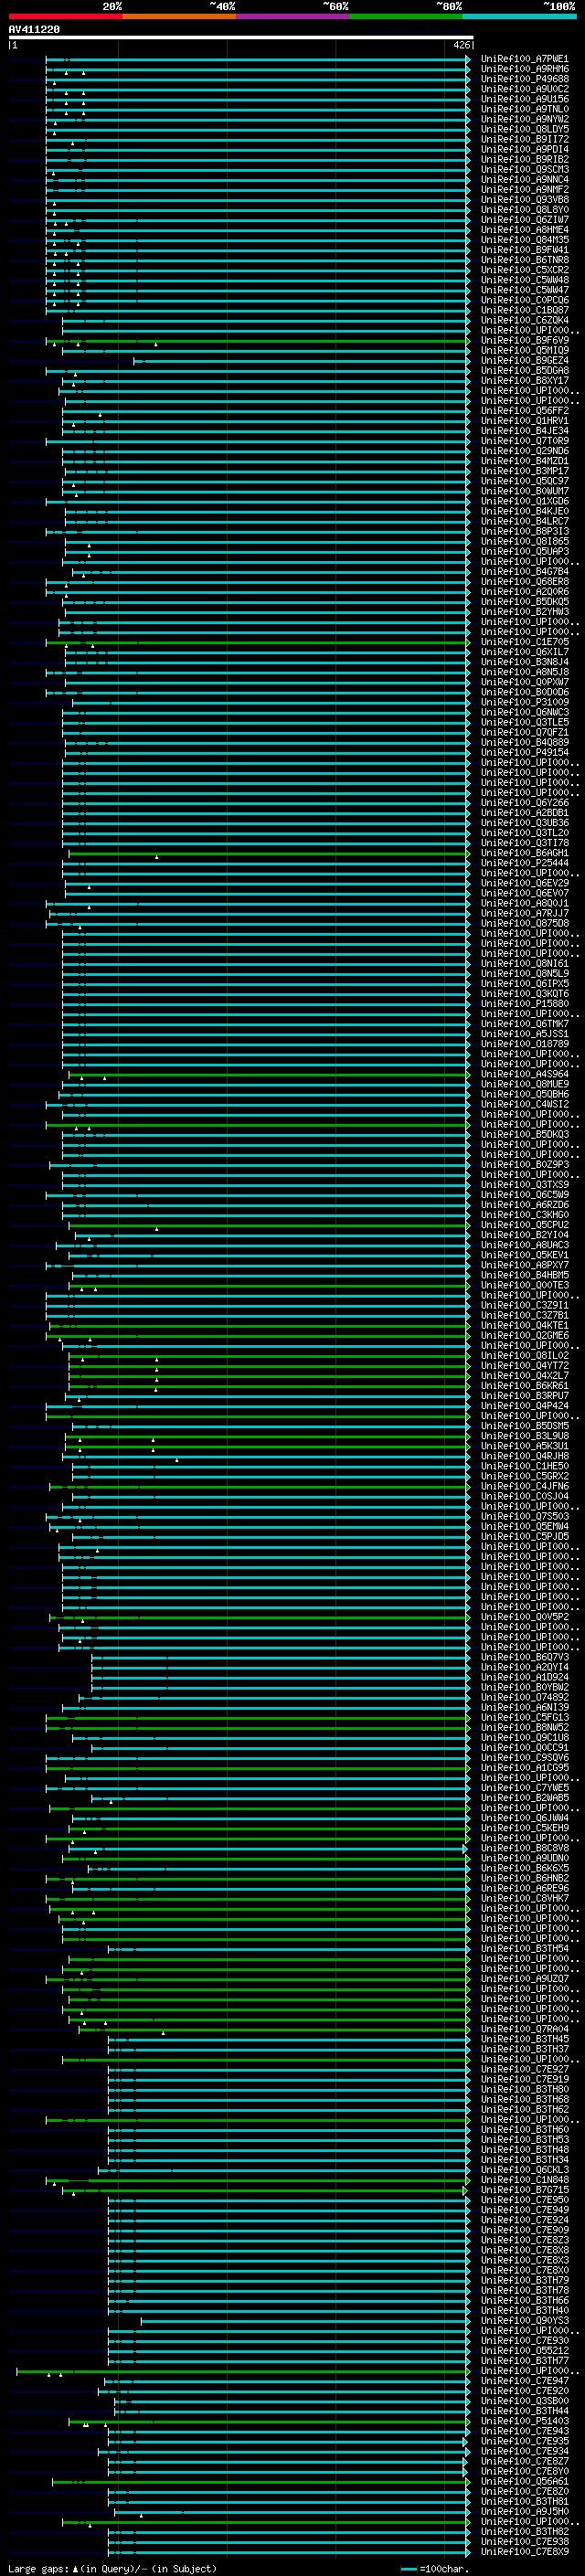The image size is (585, 2576).
Task: Click the UniRef100_B8XY17 label
Action: 524,380
